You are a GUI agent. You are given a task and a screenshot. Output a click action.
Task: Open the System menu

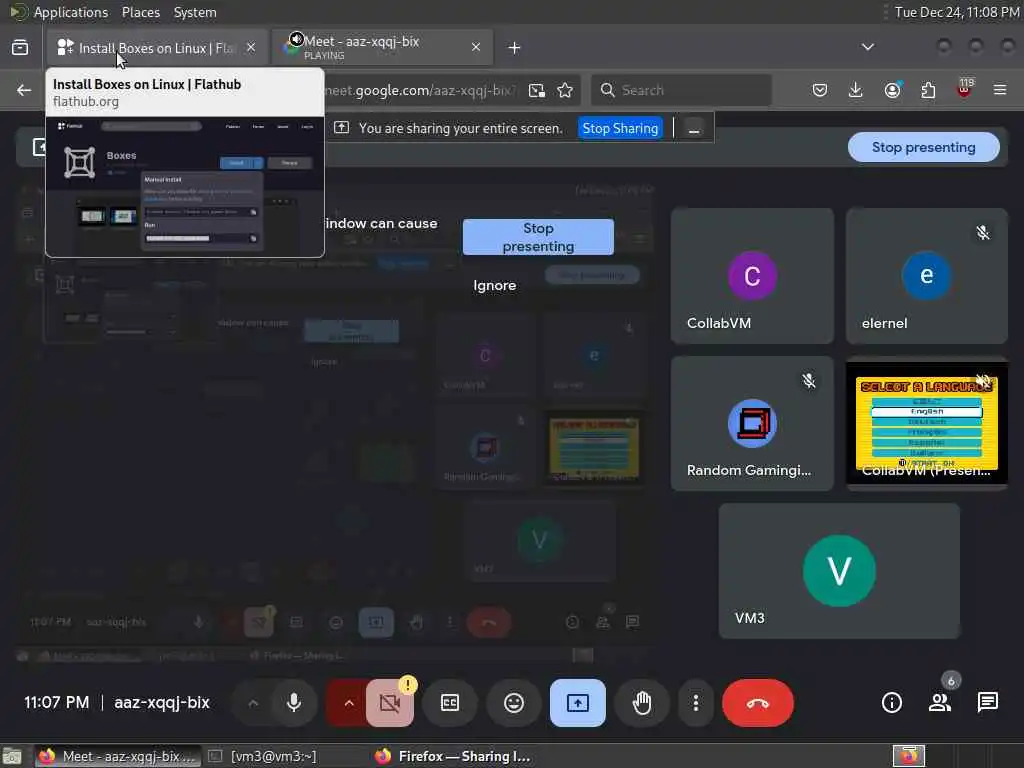coord(195,12)
